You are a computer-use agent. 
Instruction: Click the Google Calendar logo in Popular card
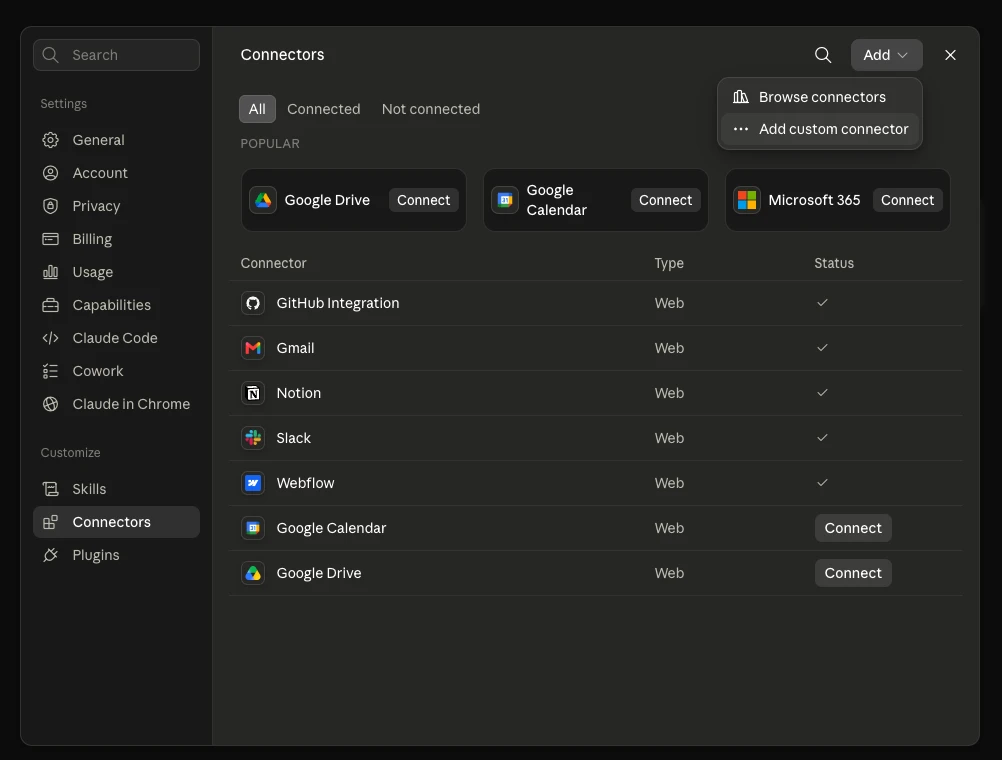(x=505, y=200)
